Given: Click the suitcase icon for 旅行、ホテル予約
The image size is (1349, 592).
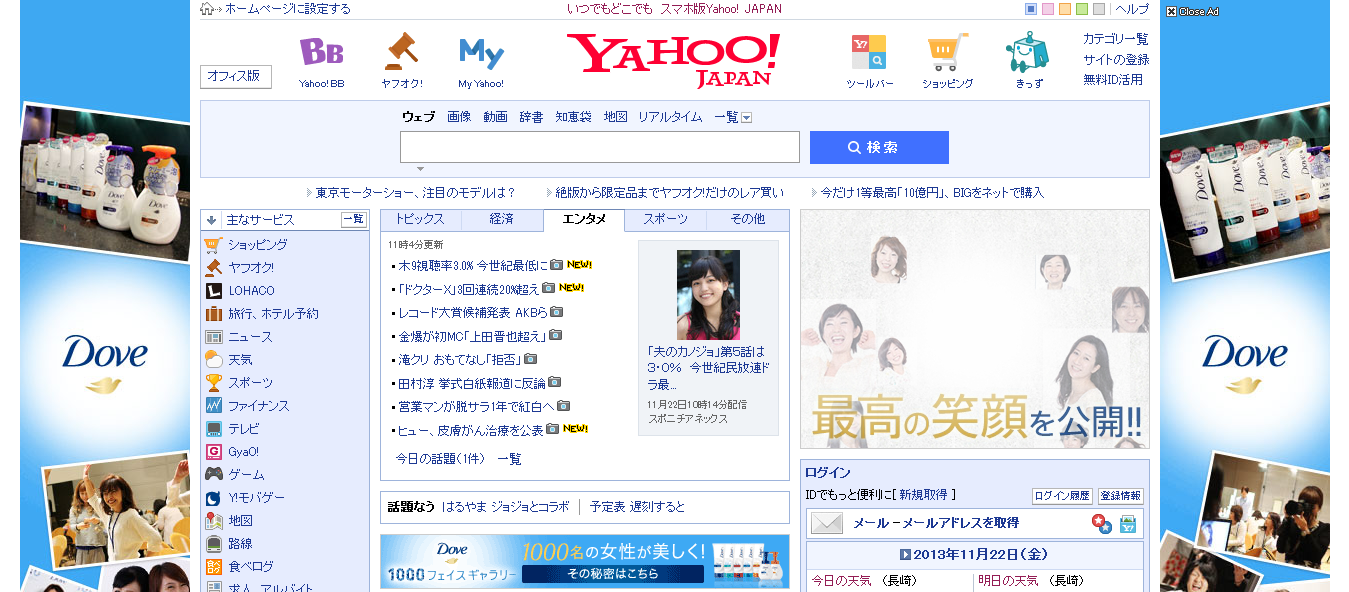Looking at the screenshot, I should click(x=213, y=314).
